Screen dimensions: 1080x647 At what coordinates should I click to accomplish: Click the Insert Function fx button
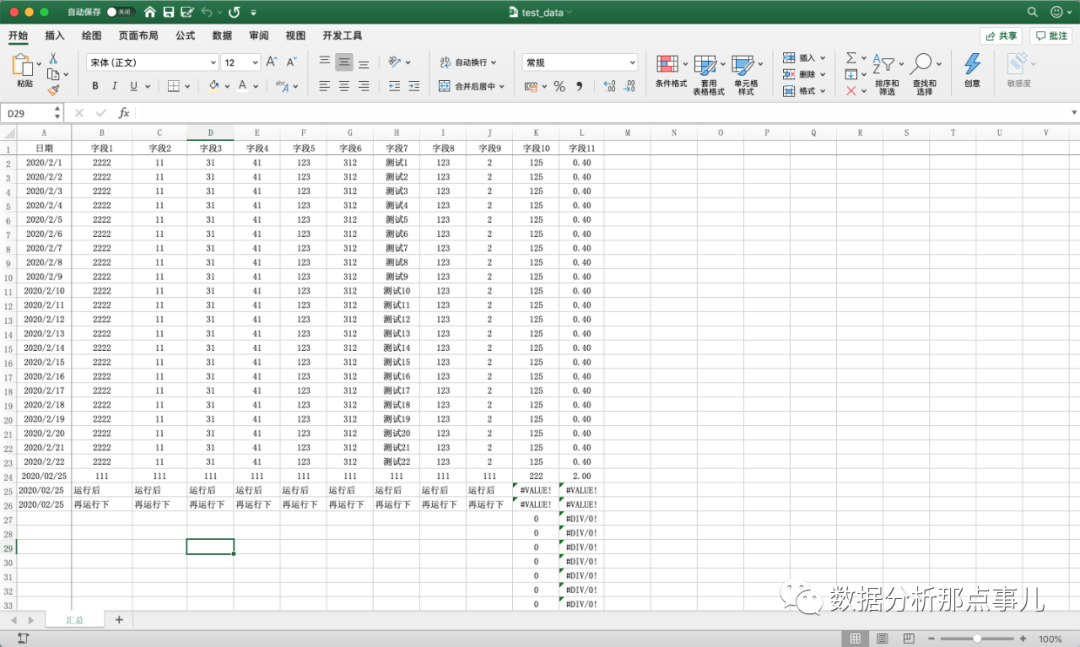pyautogui.click(x=123, y=112)
